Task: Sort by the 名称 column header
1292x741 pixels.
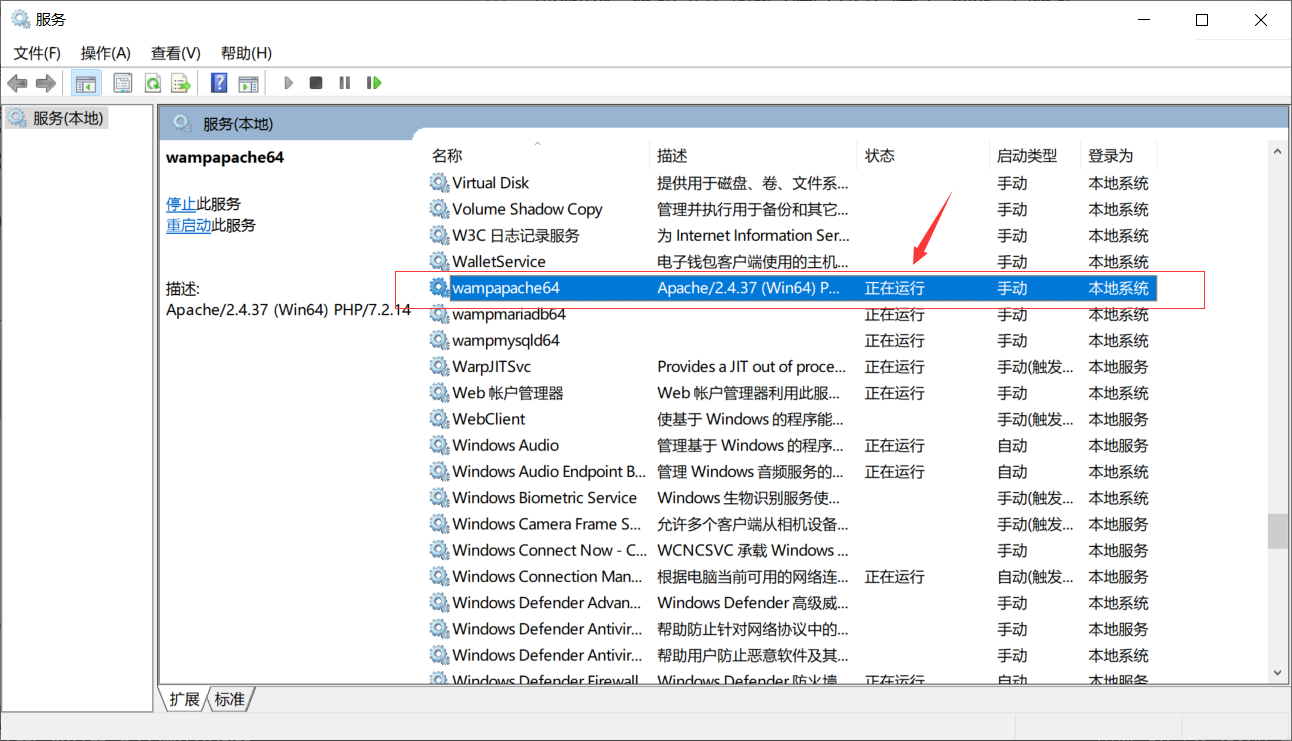Action: click(x=537, y=156)
